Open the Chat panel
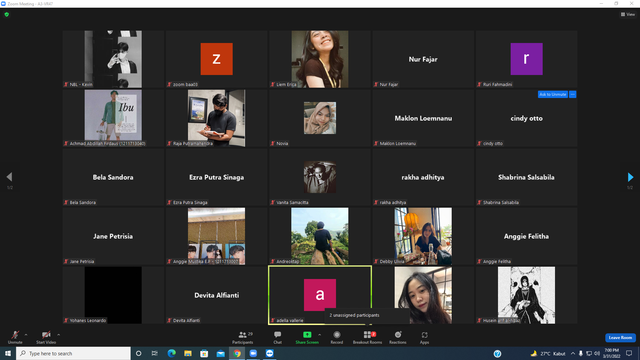Image resolution: width=640 pixels, height=360 pixels. pyautogui.click(x=278, y=337)
